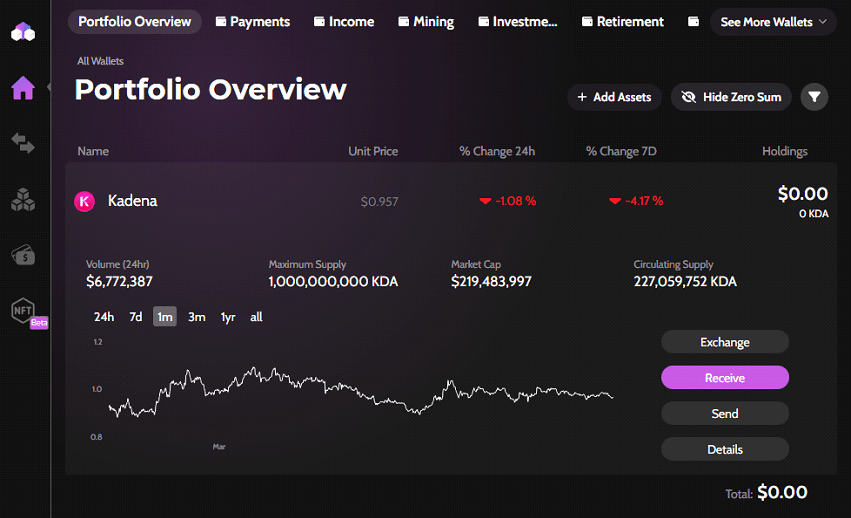Open the filter funnel icon
Viewport: 851px width, 518px height.
814,97
